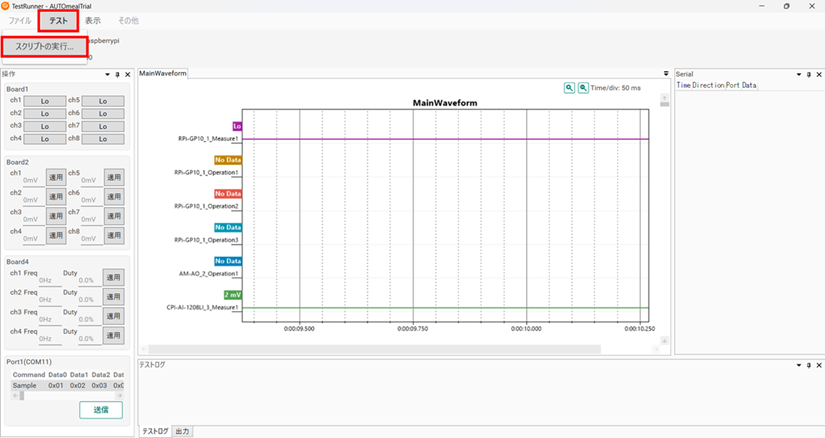Open the MainWaveform tab list dropdown

[x=666, y=74]
